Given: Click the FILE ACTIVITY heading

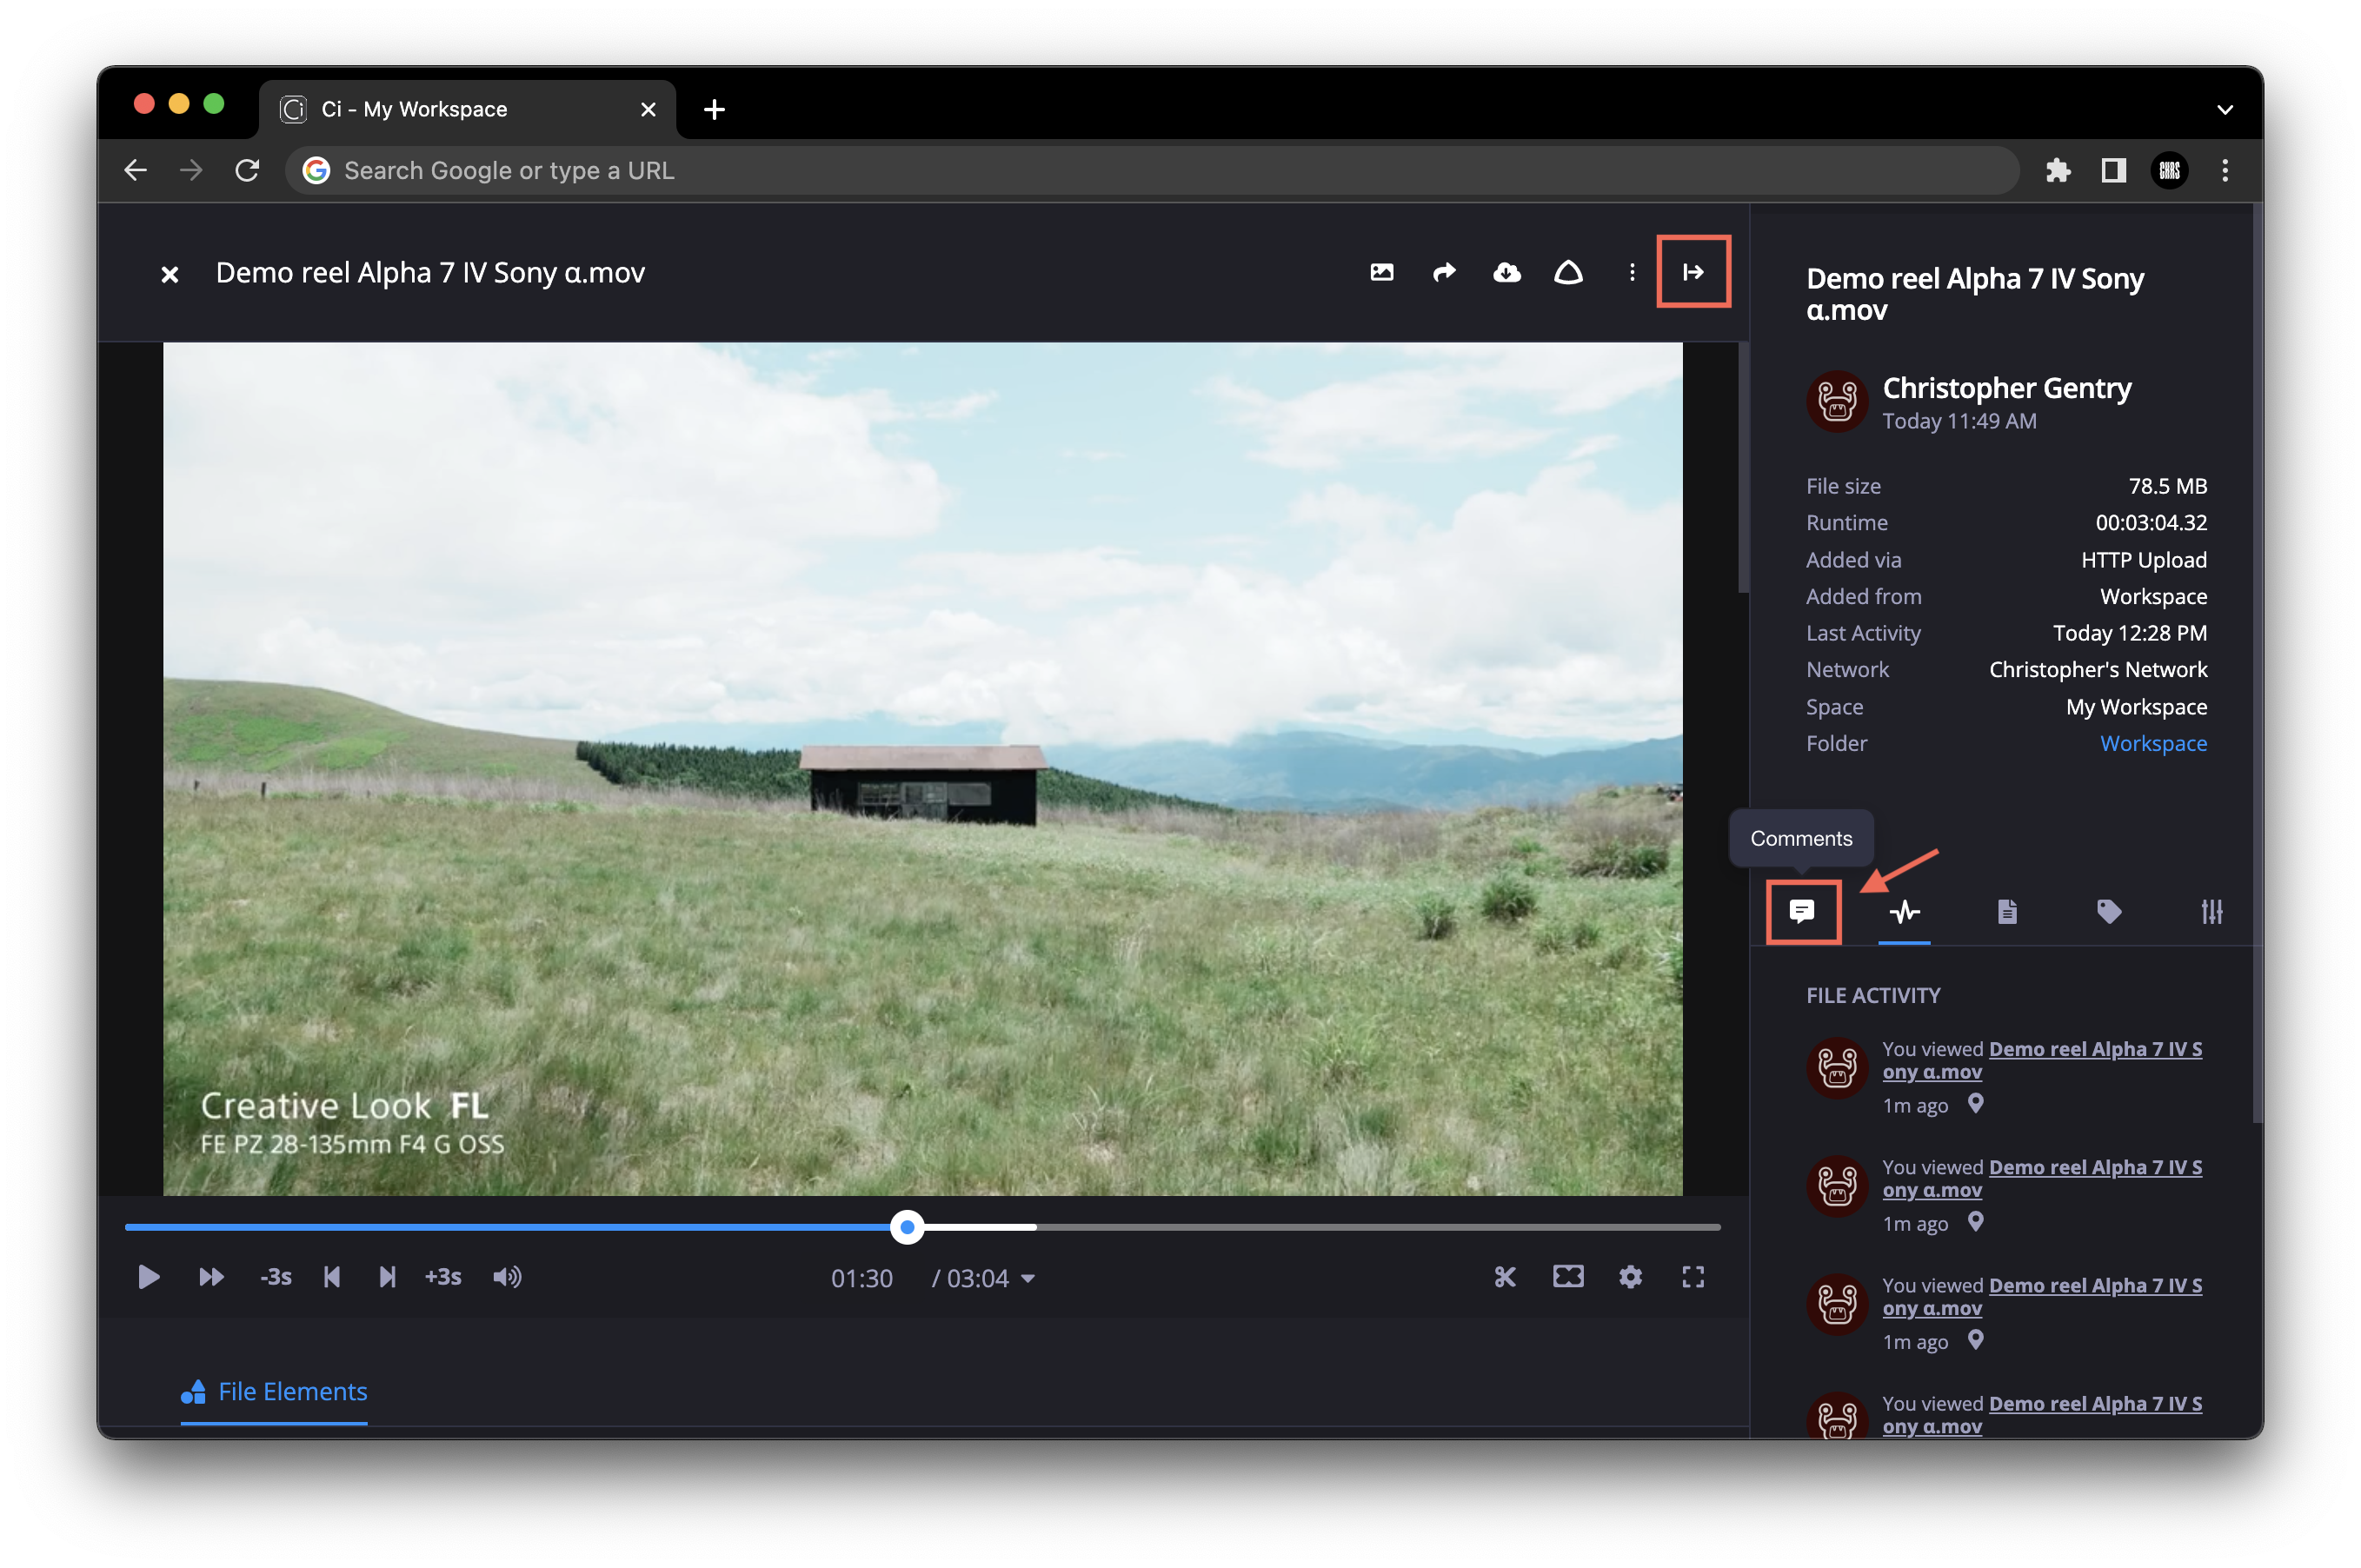Looking at the screenshot, I should tap(1873, 995).
